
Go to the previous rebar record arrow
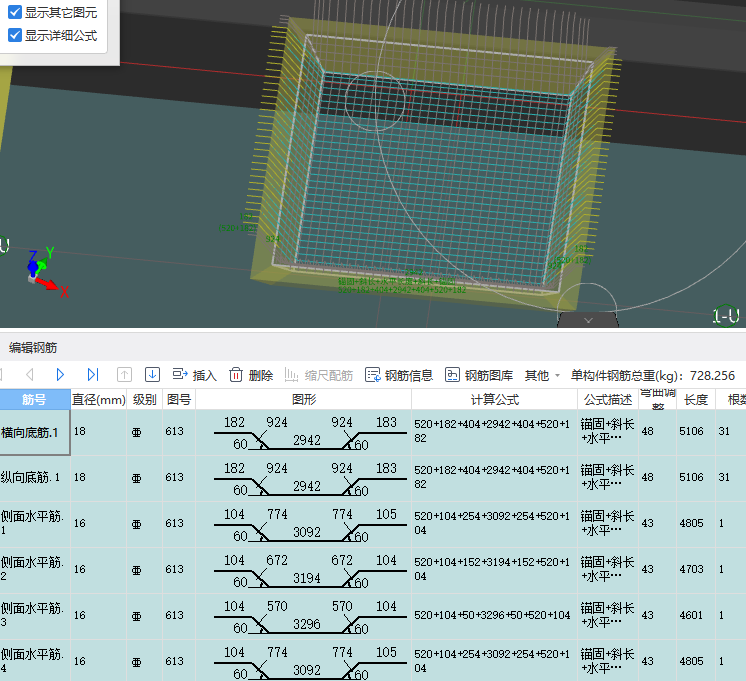29,375
